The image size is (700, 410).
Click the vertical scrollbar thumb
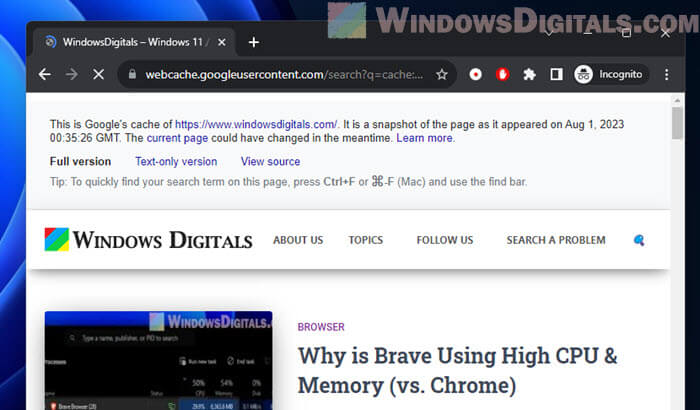pyautogui.click(x=677, y=123)
